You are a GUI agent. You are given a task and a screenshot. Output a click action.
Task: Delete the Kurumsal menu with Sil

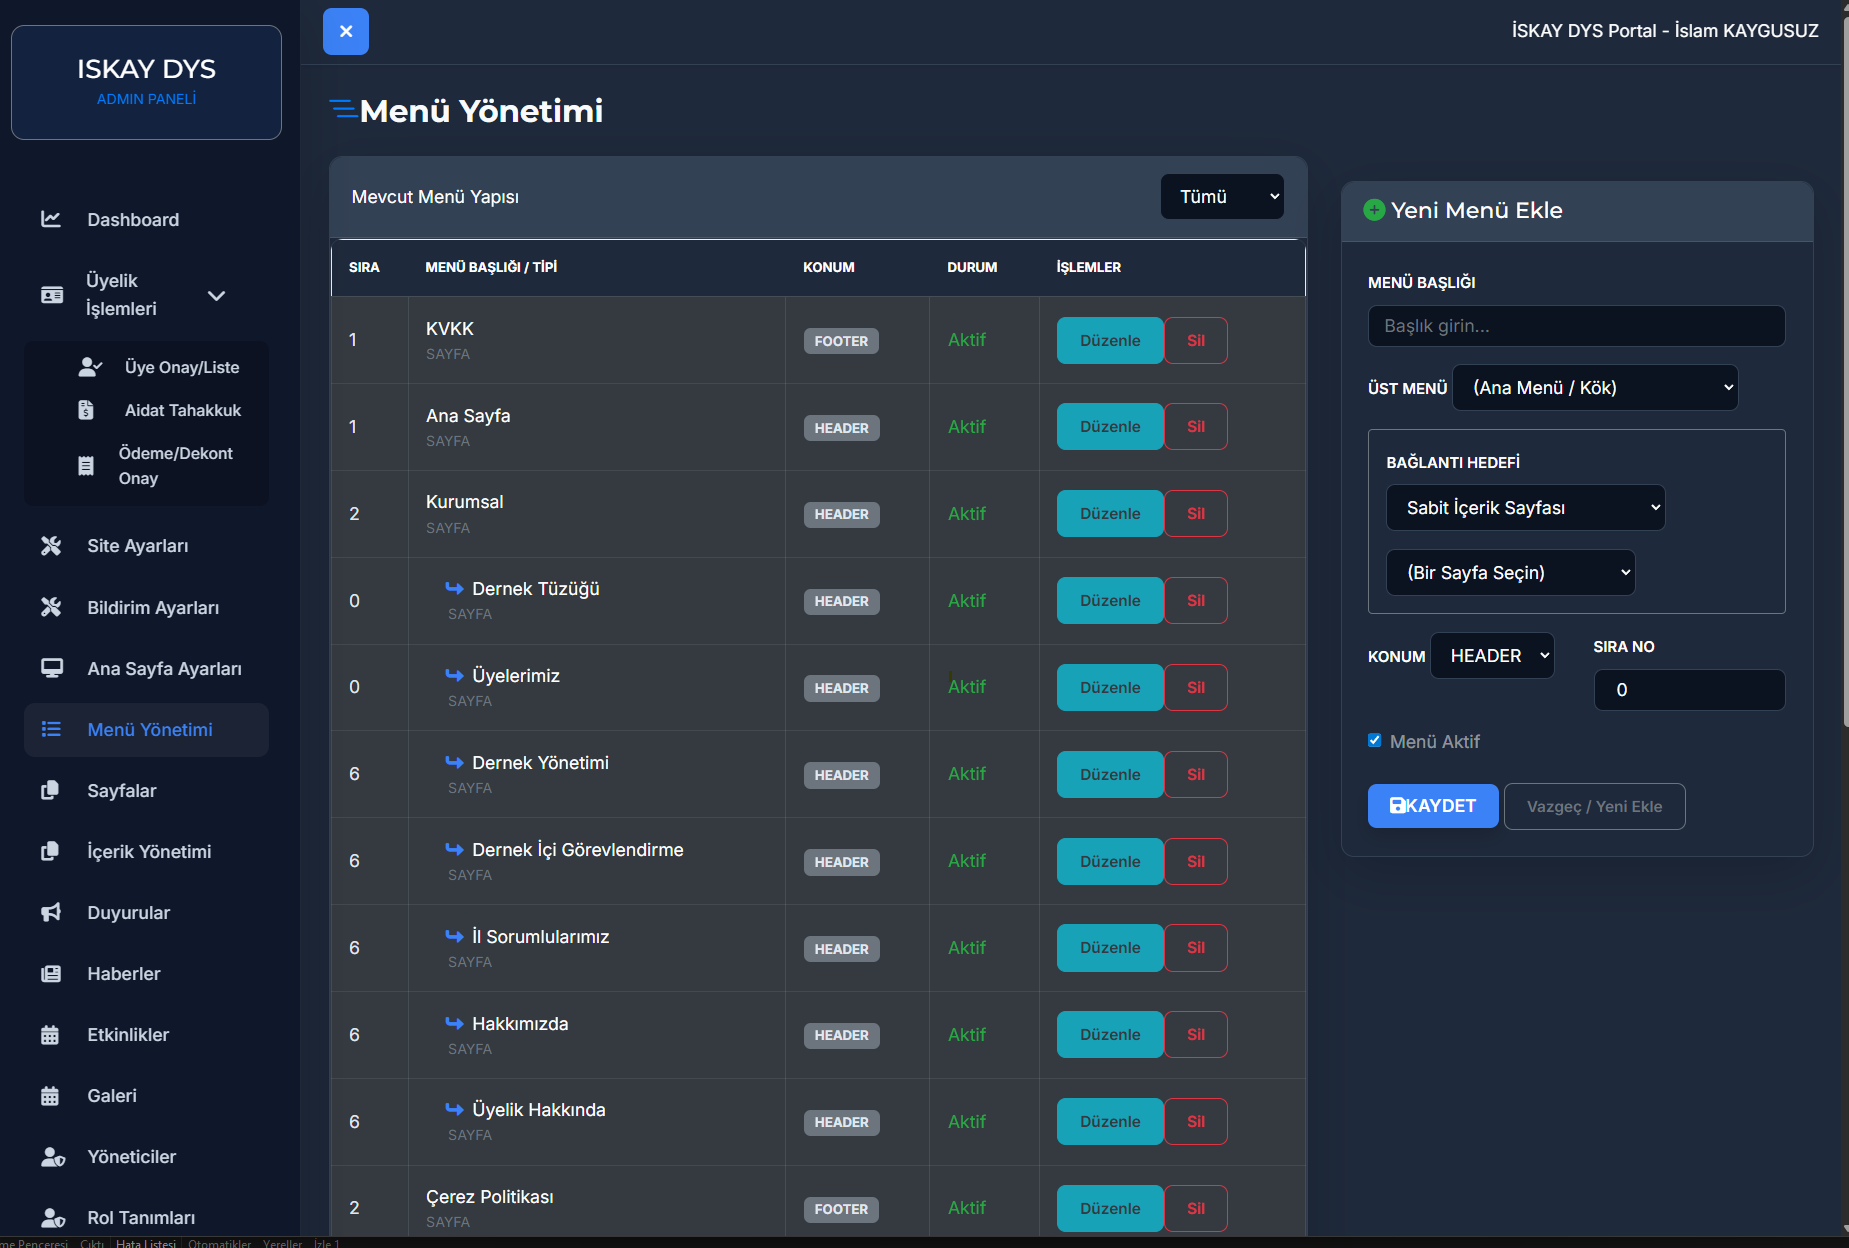pyautogui.click(x=1195, y=514)
